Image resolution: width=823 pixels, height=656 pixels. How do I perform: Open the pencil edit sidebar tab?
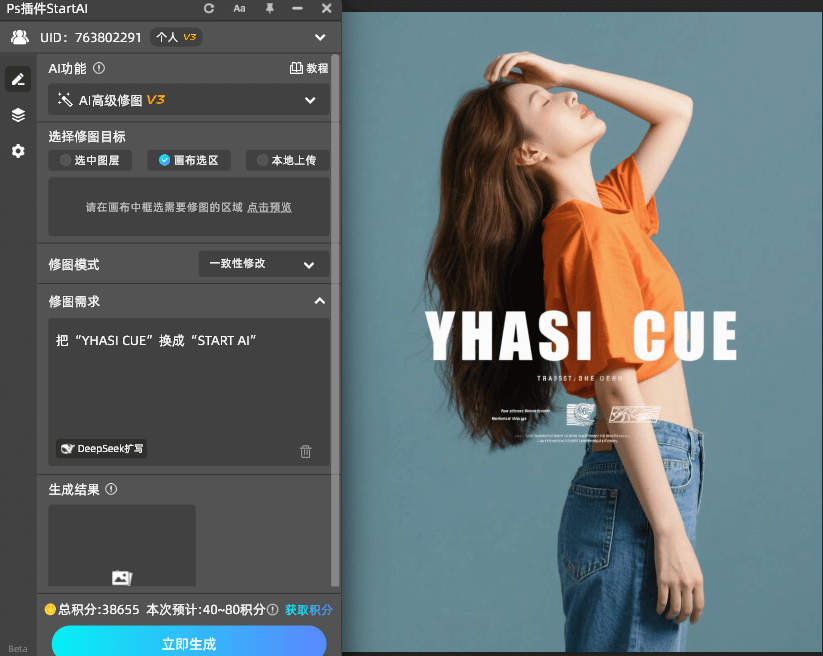pos(18,79)
